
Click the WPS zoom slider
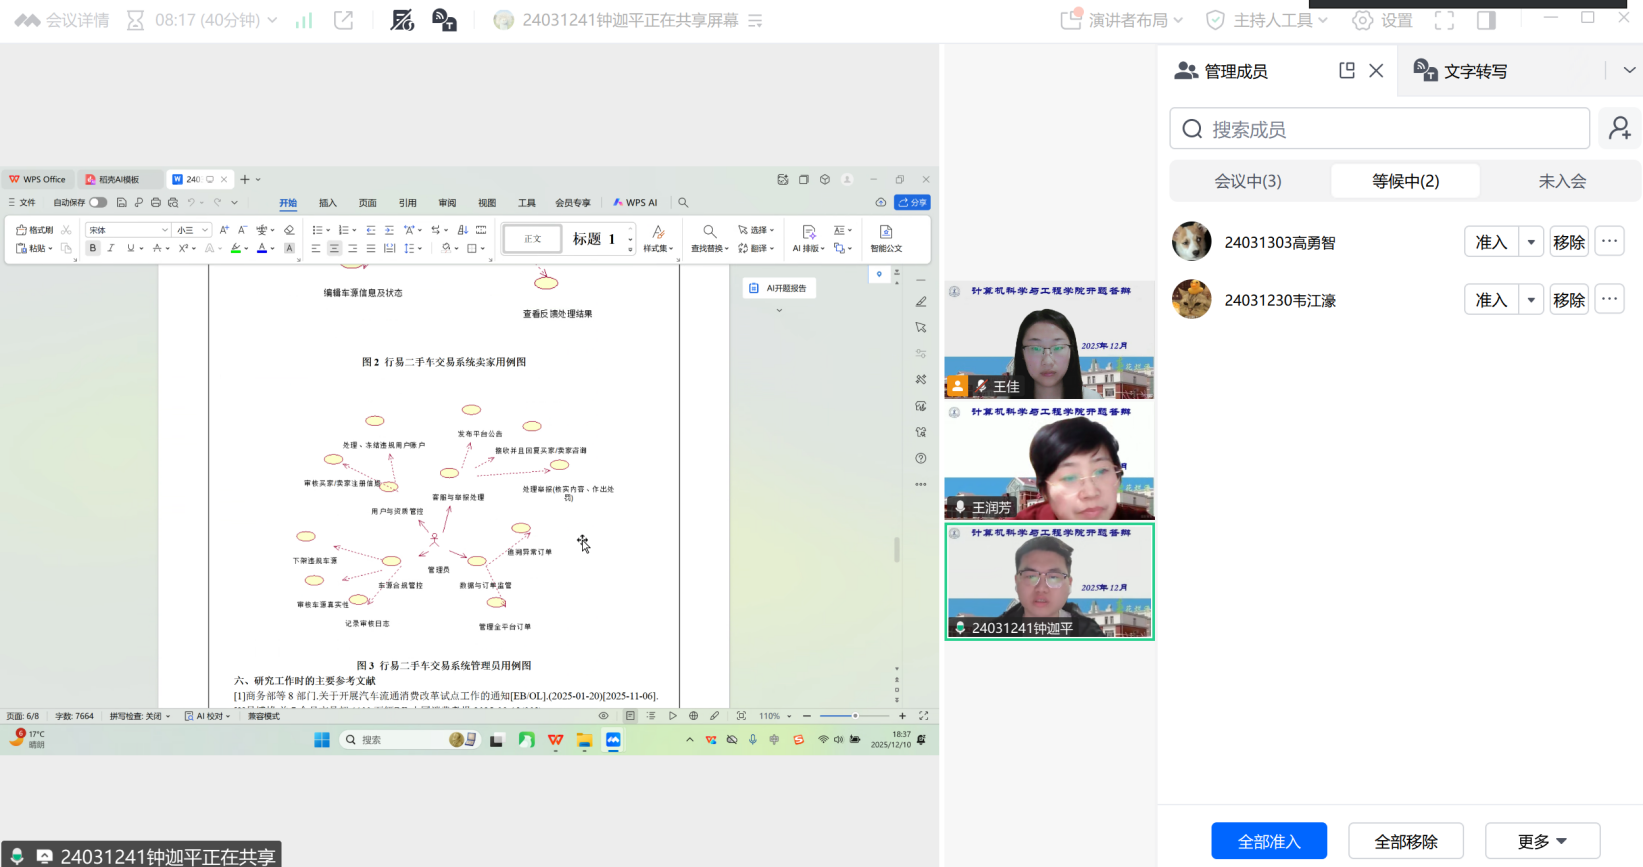(854, 716)
